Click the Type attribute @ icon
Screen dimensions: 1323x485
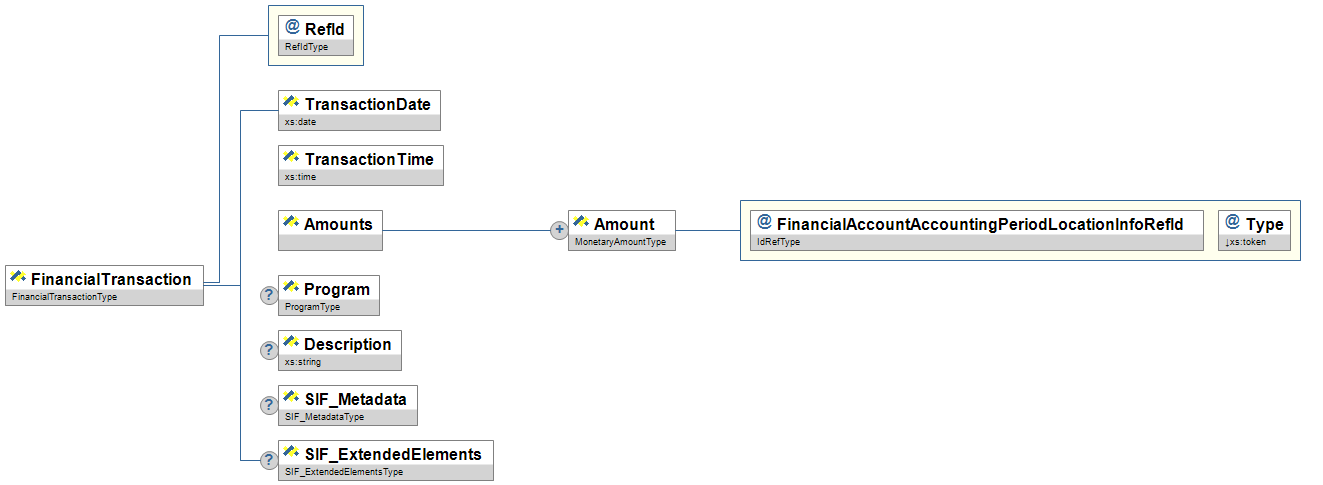click(x=1233, y=223)
